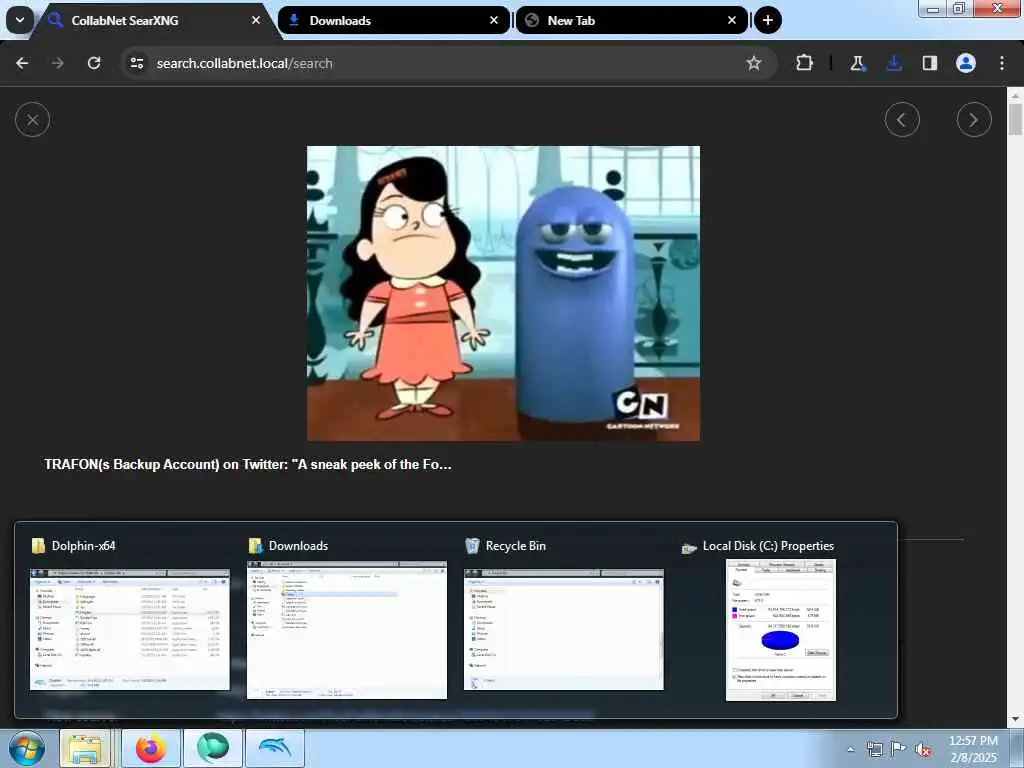
Task: Close the image detail view
Action: (33, 120)
